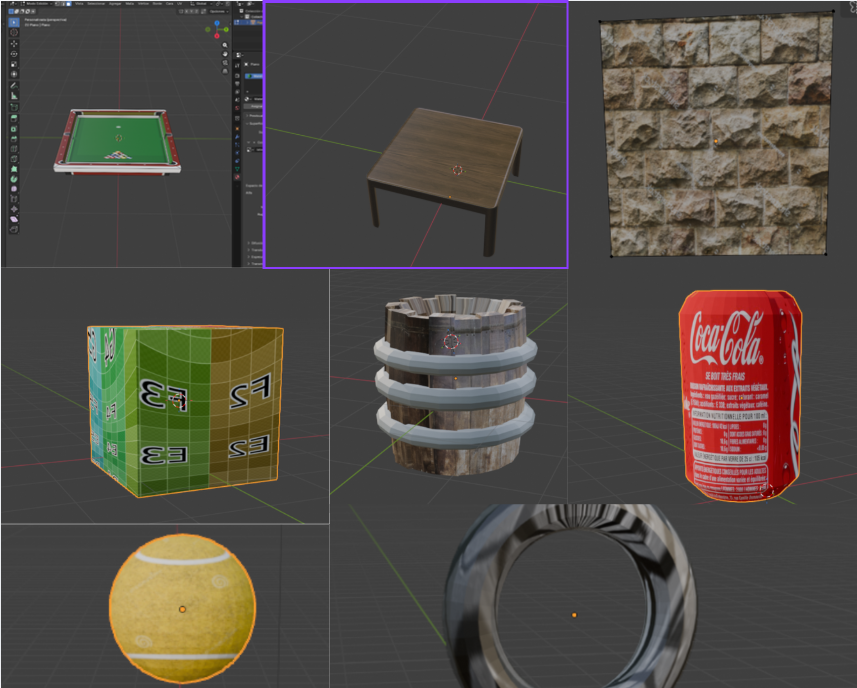Select the Spin tool
Viewport: 857px width, 688px height.
click(x=14, y=179)
